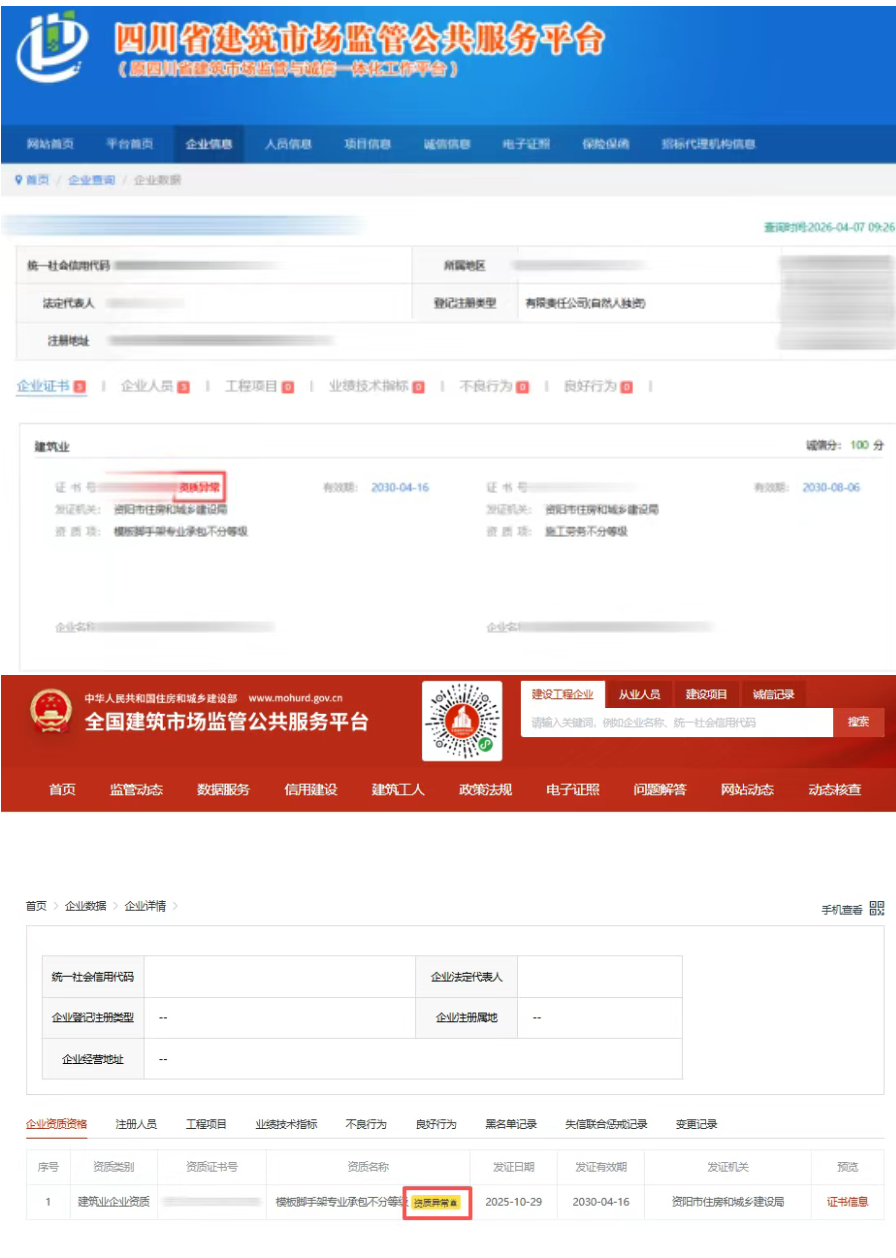Open 项目信息 in the blue navigation bar

[x=368, y=144]
